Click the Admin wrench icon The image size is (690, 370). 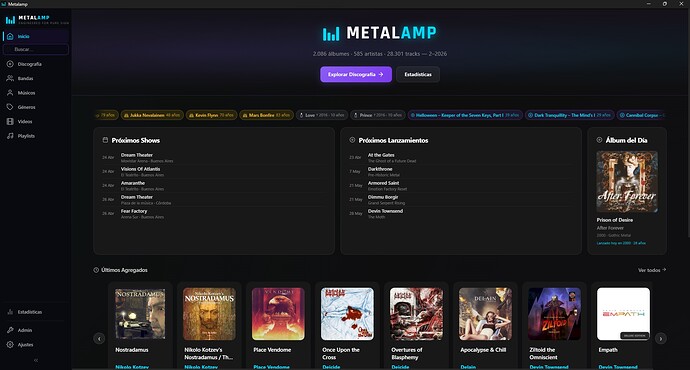coord(10,330)
